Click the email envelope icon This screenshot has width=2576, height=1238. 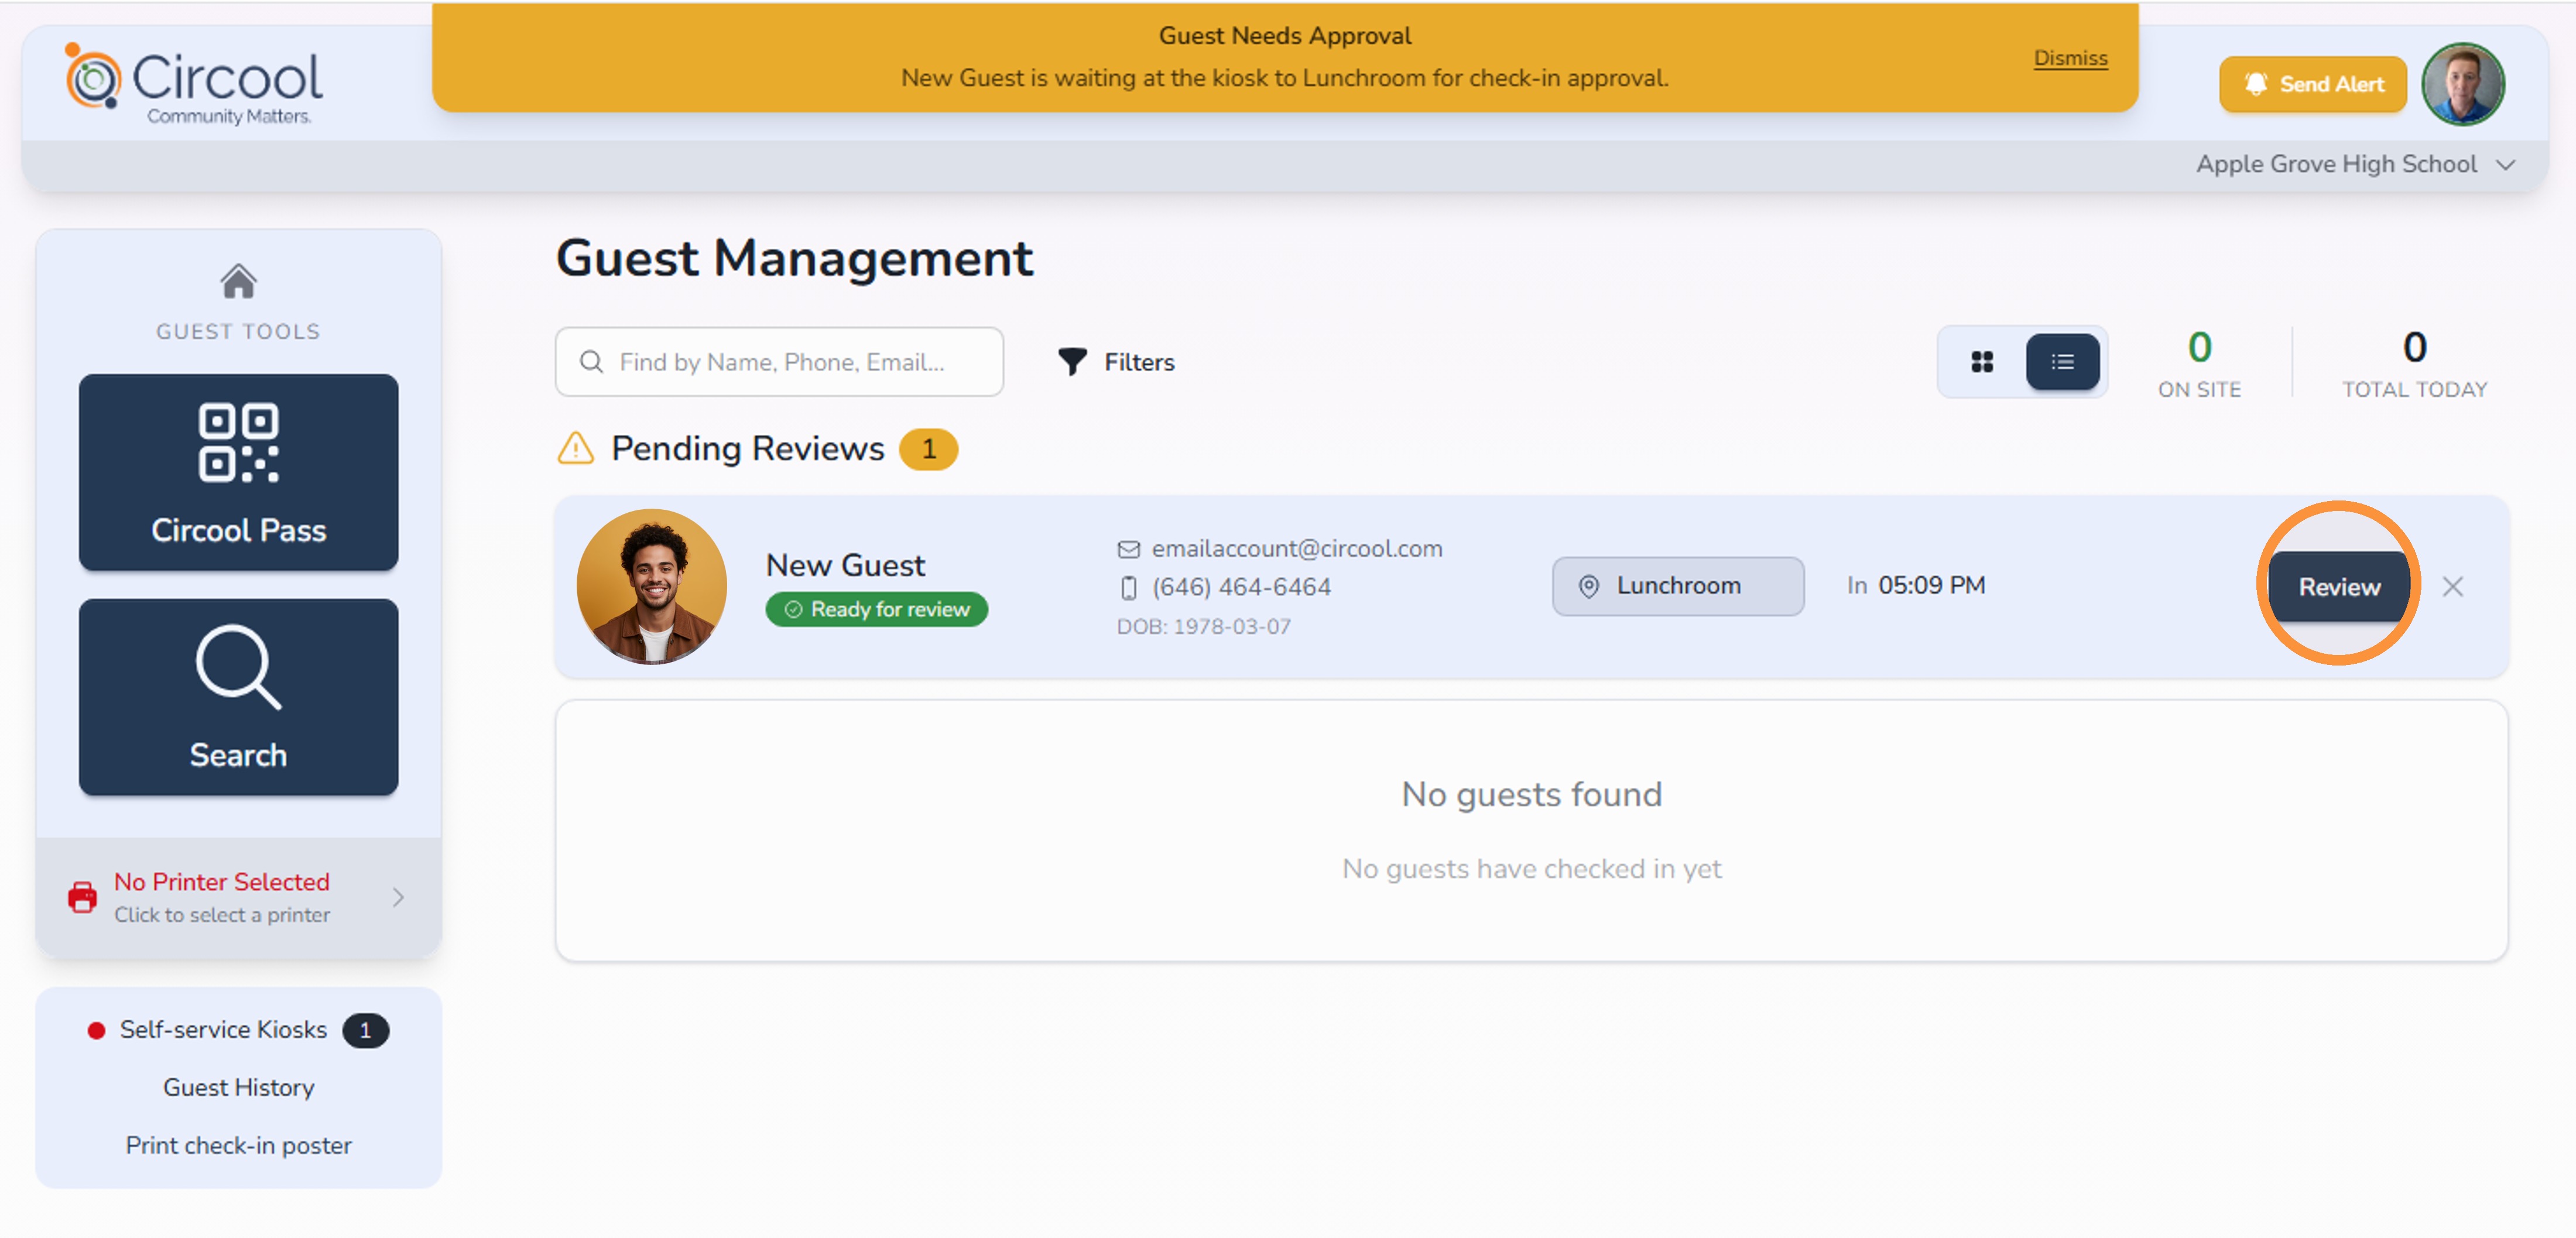1128,549
